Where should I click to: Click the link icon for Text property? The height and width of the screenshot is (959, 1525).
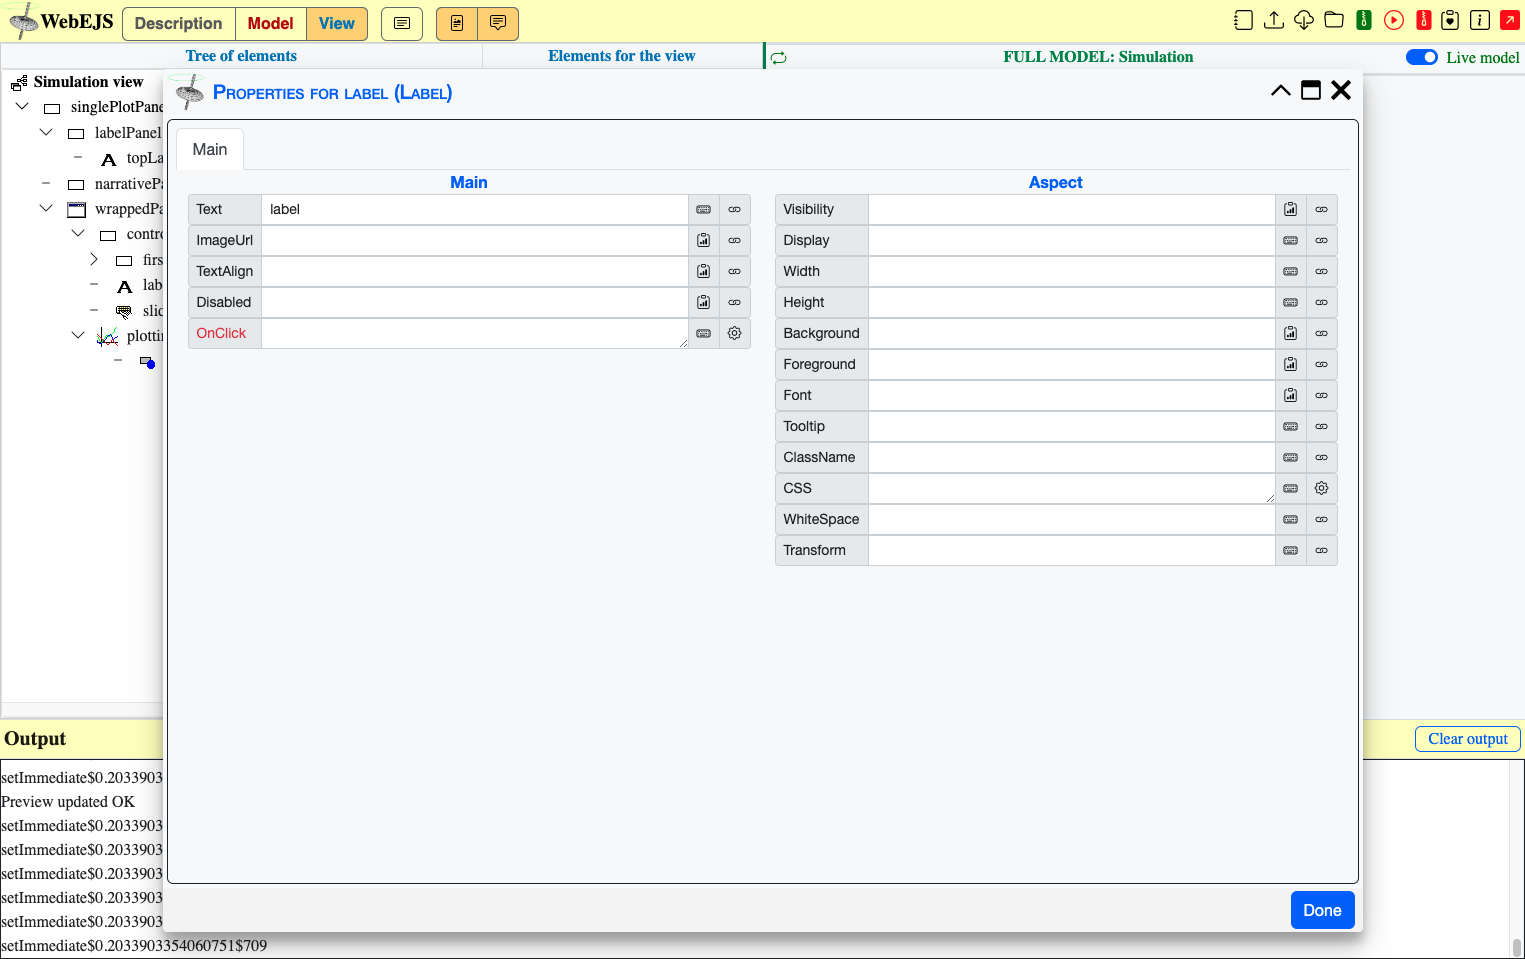pos(734,209)
